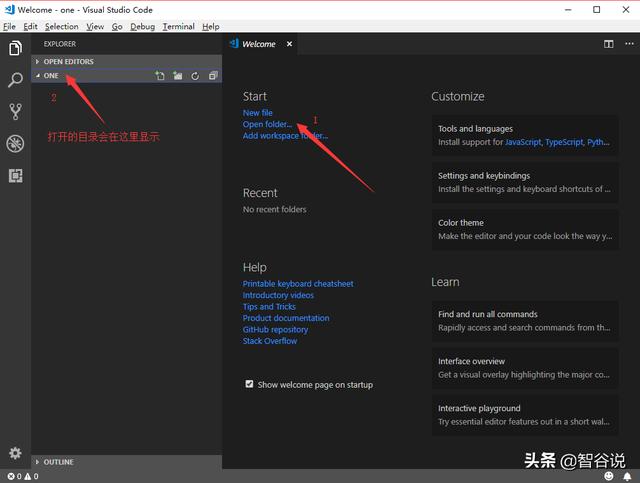Click the New file link
The height and width of the screenshot is (483, 640).
(258, 113)
